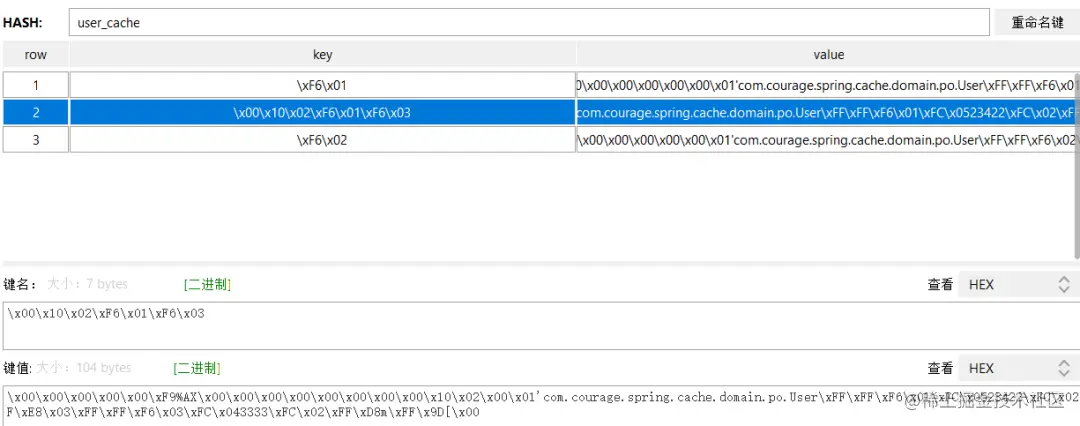Select key \x00\x10\x02\xF6\x01\xF6\x03 cell
This screenshot has height=426, width=1080.
coord(322,112)
